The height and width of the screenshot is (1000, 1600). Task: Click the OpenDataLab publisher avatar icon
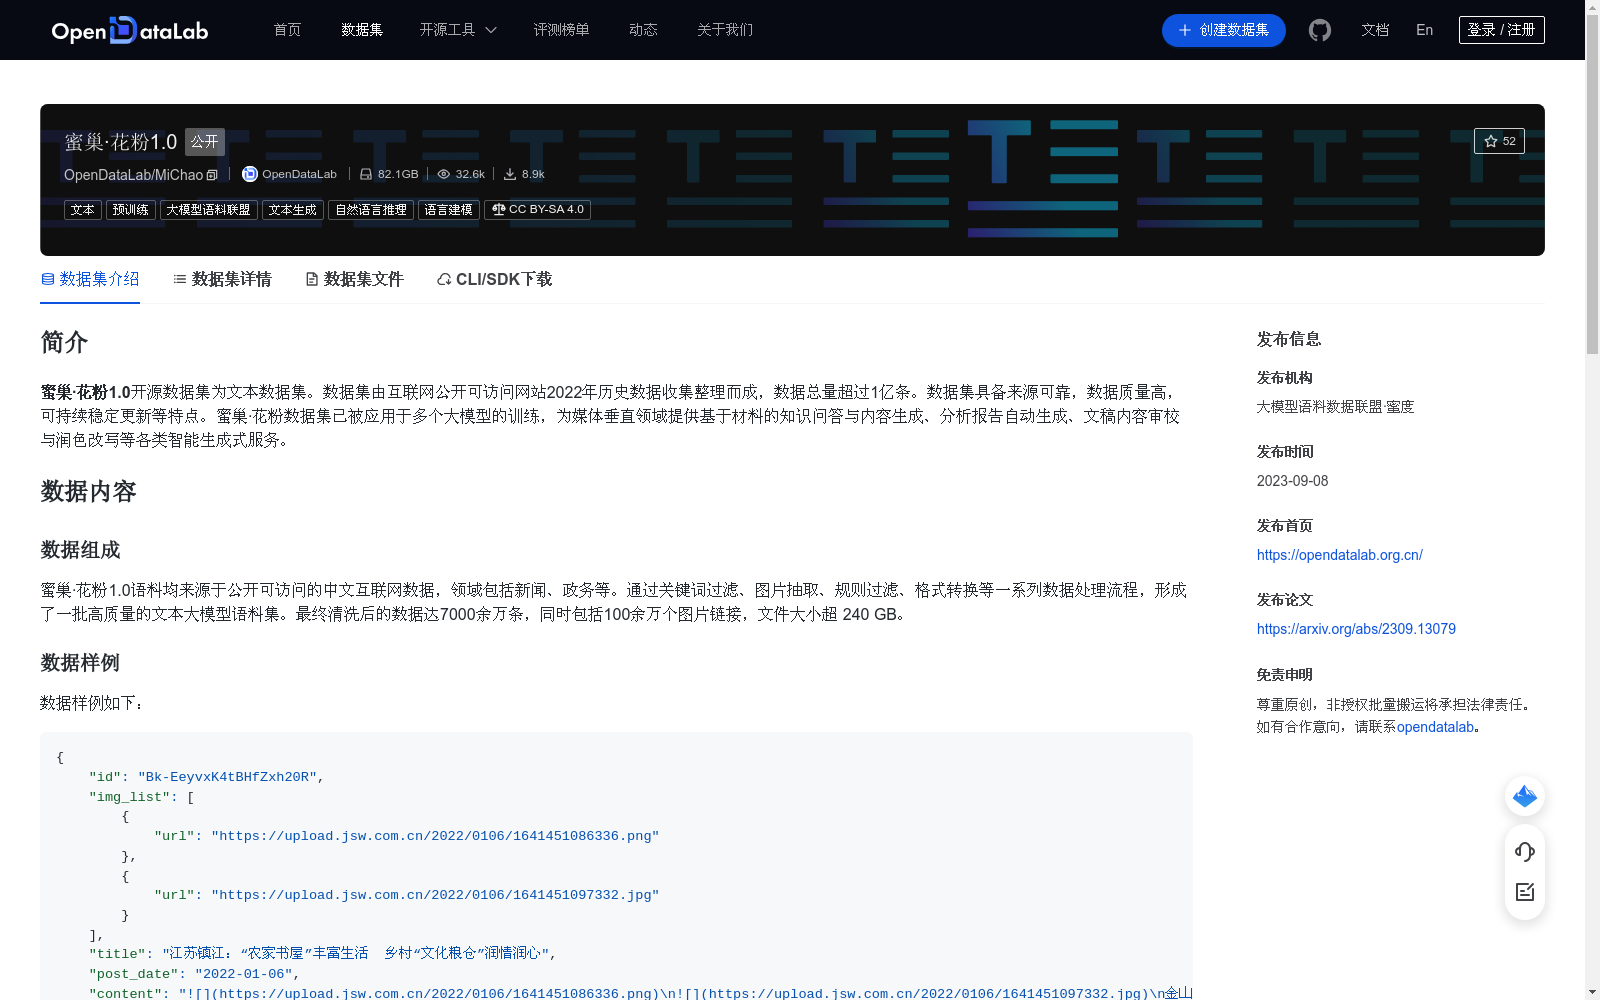pyautogui.click(x=250, y=174)
